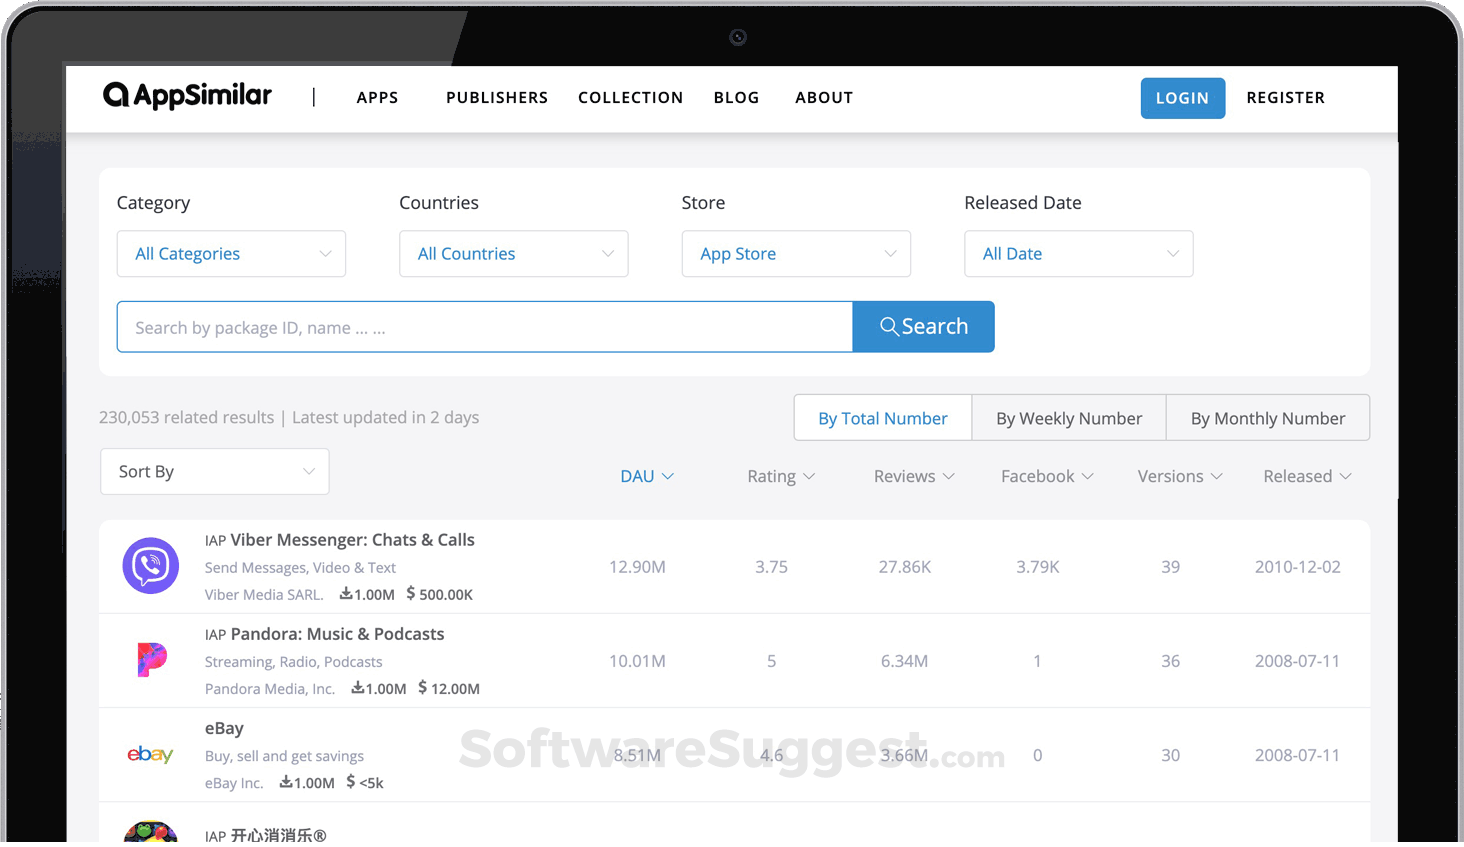The width and height of the screenshot is (1464, 847).
Task: Click the 开心消消乐 app icon
Action: coord(150,833)
